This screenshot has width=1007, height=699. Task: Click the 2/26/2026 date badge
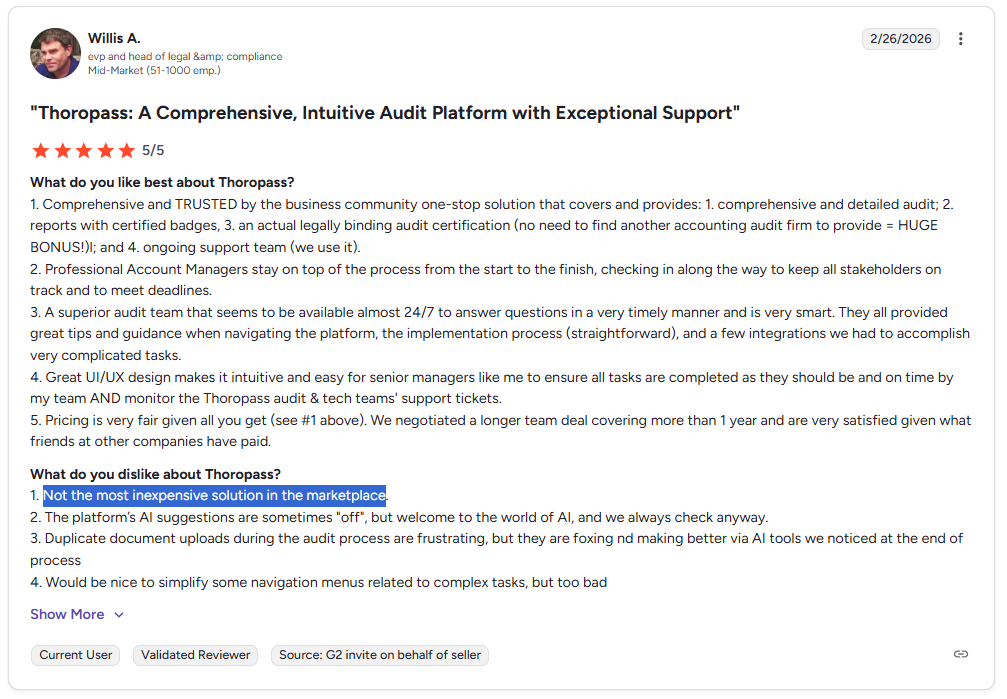[900, 39]
